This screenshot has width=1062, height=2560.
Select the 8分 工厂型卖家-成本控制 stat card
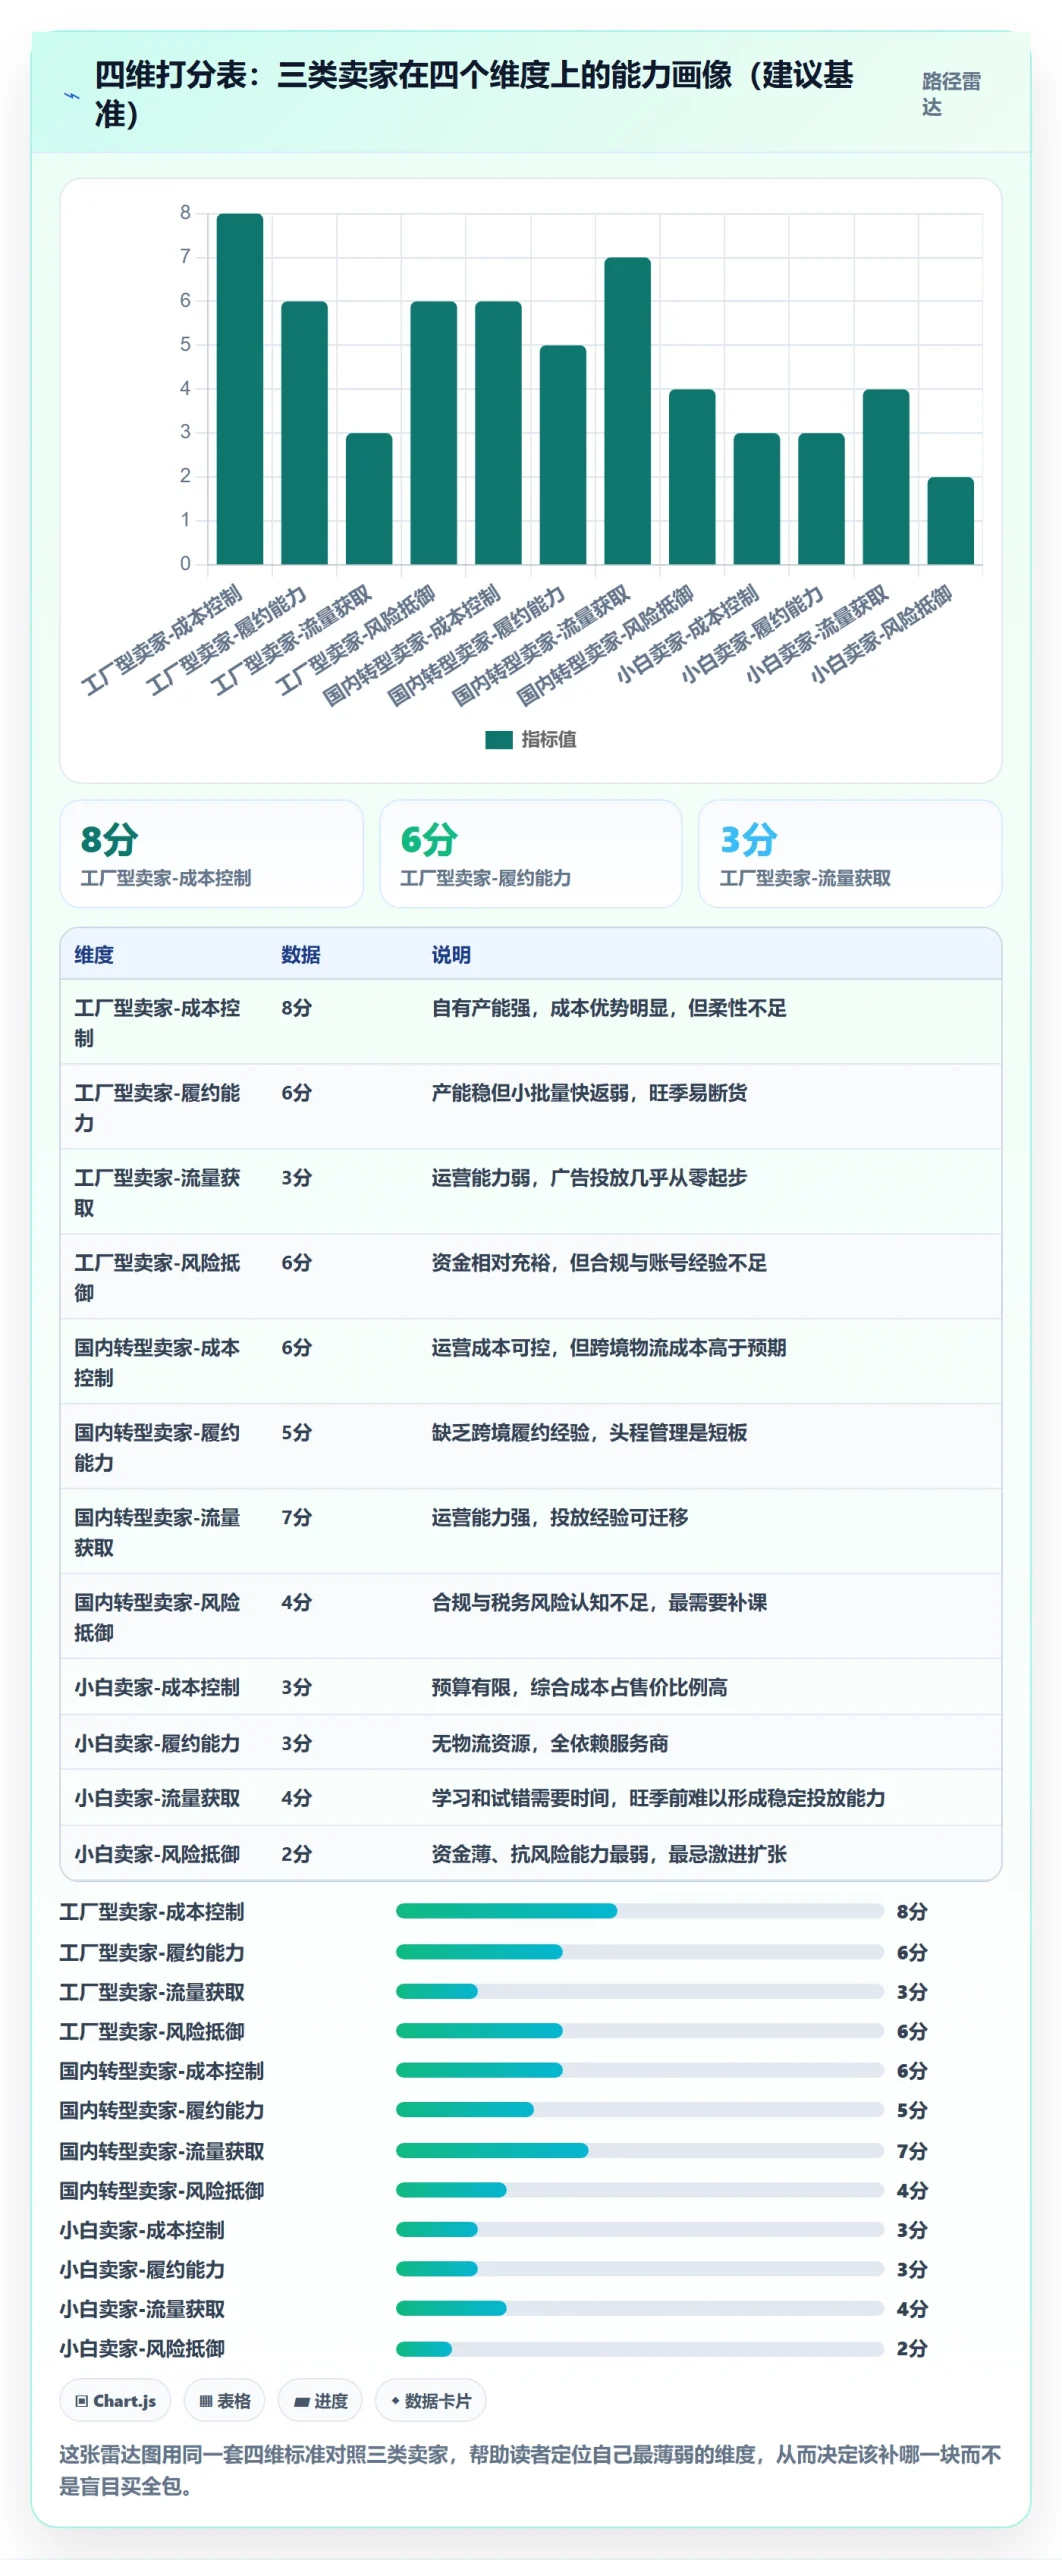click(212, 854)
